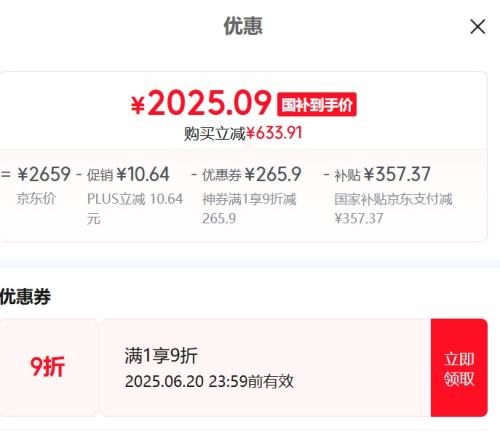Open the 补贴 ¥357.37 breakdown entry
The image size is (500, 435).
382,174
